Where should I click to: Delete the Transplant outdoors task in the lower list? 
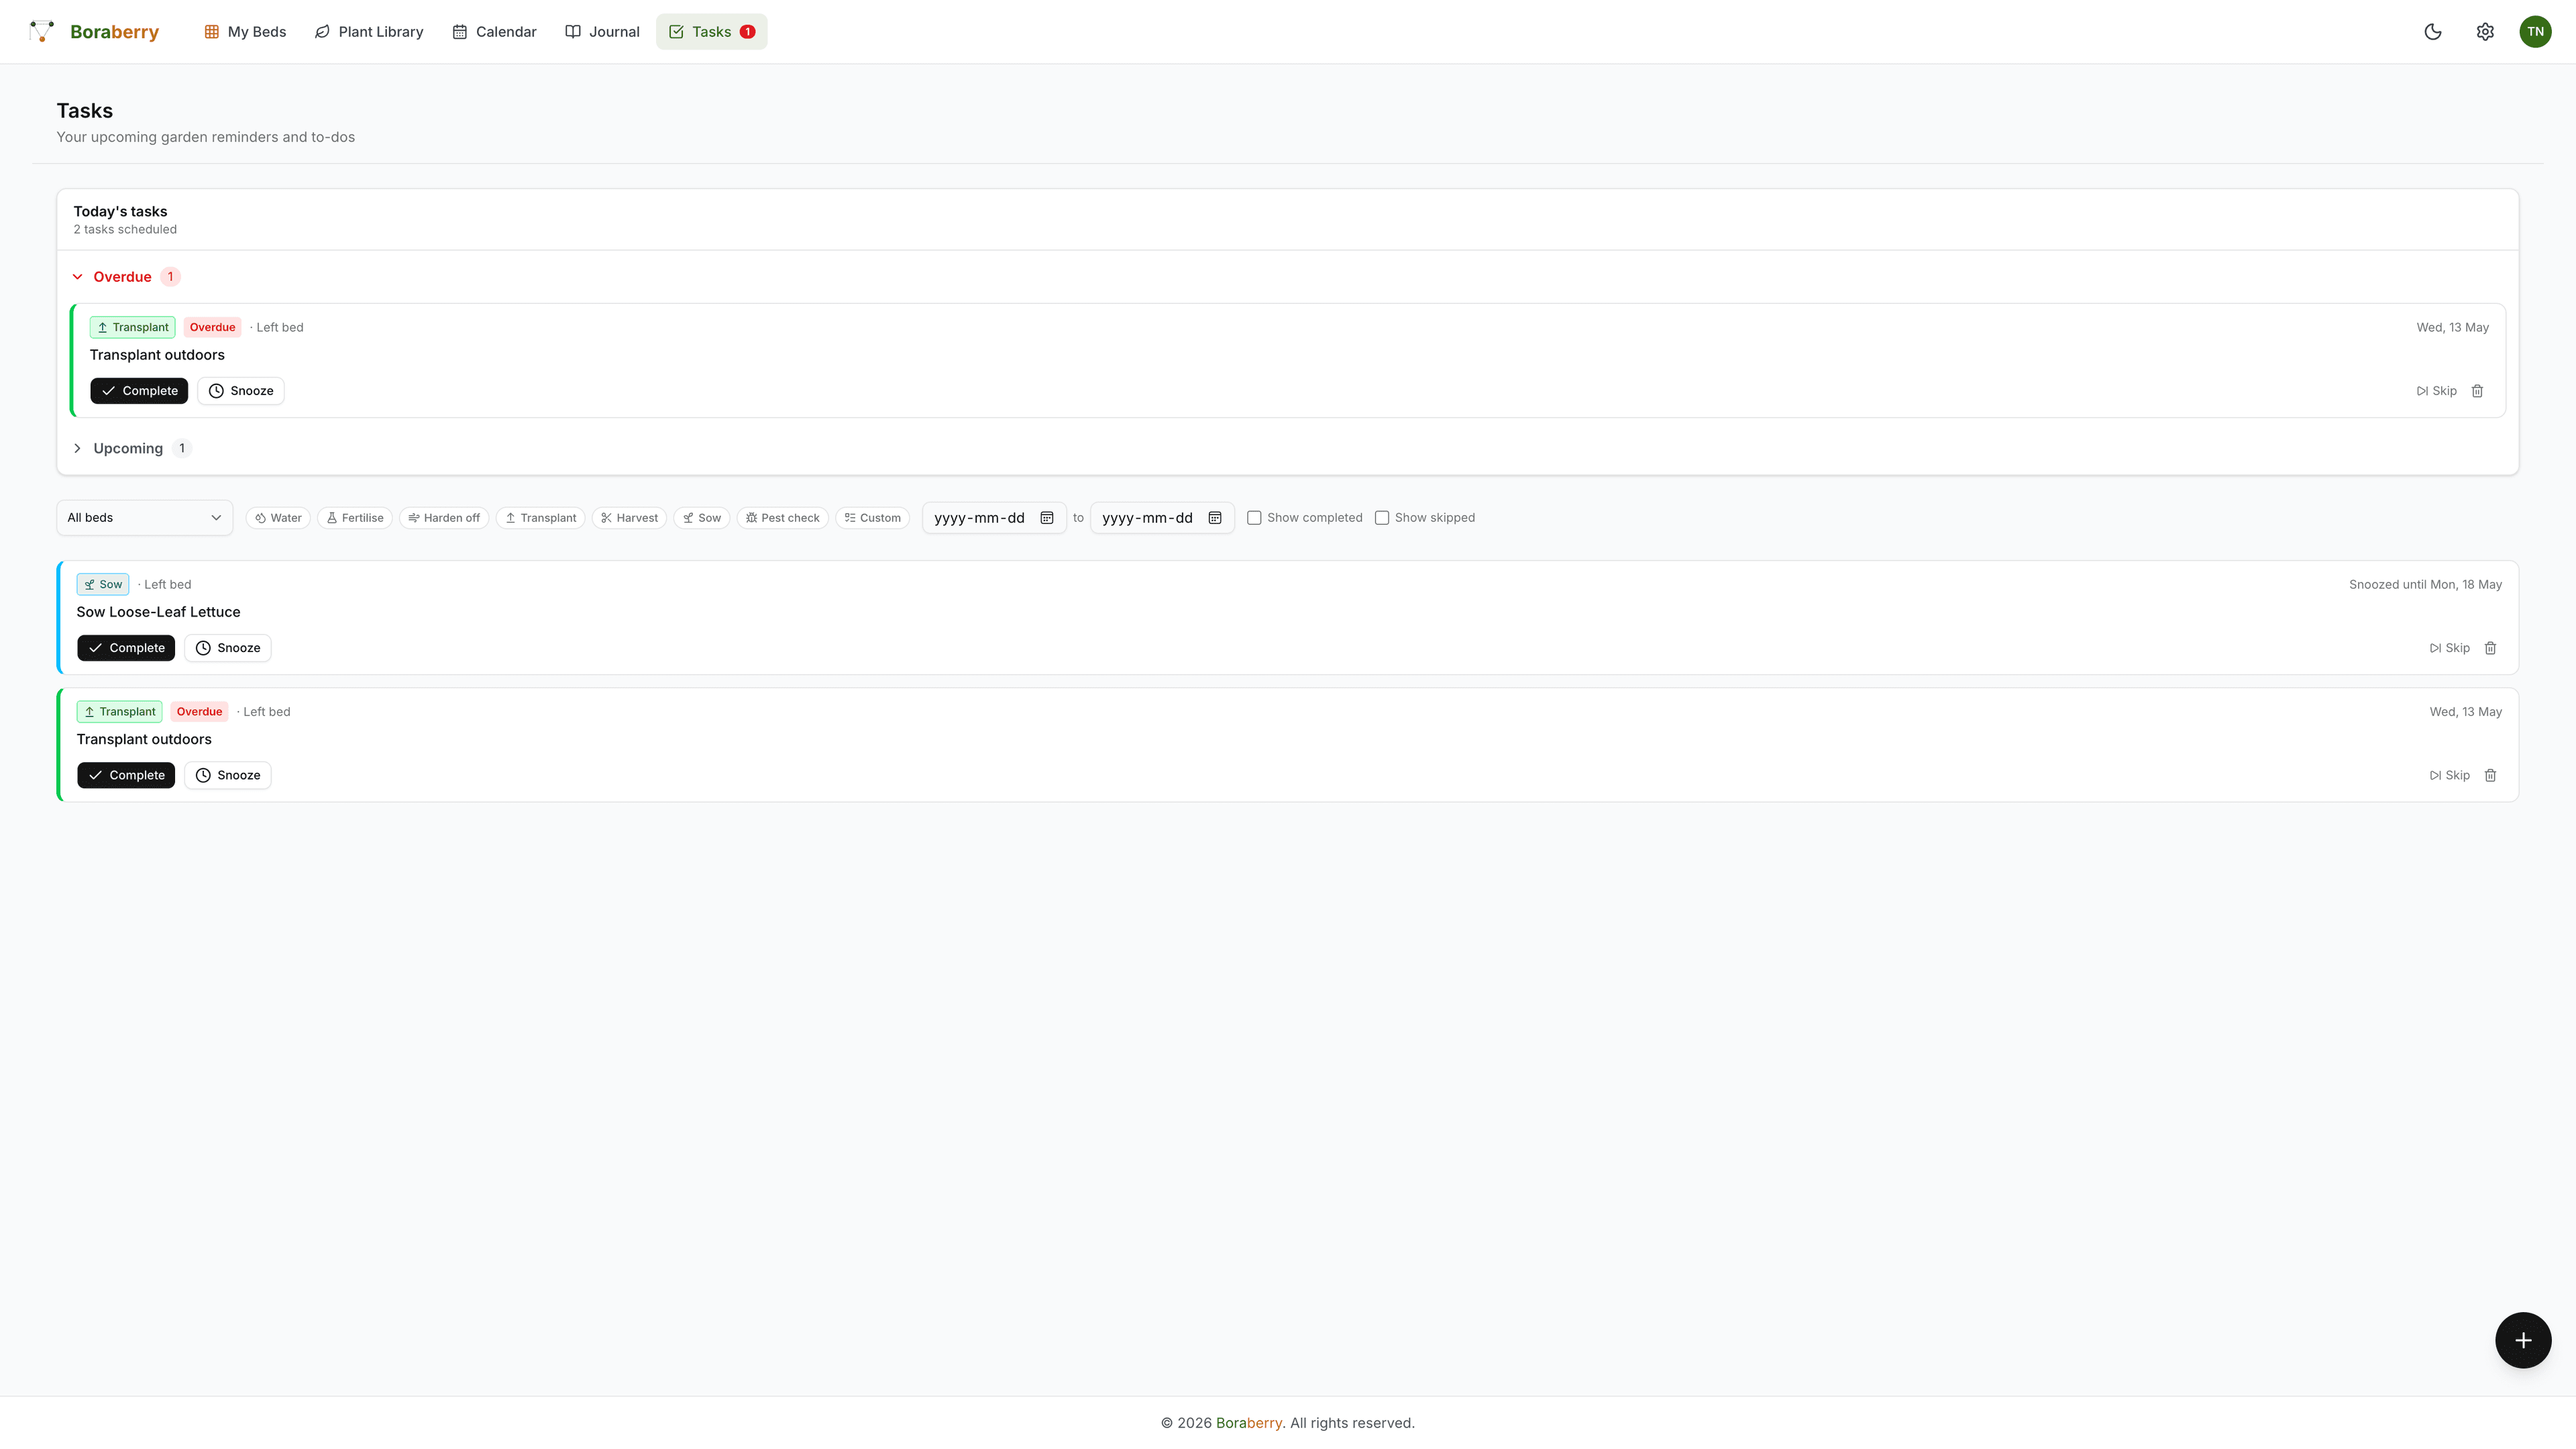2490,775
